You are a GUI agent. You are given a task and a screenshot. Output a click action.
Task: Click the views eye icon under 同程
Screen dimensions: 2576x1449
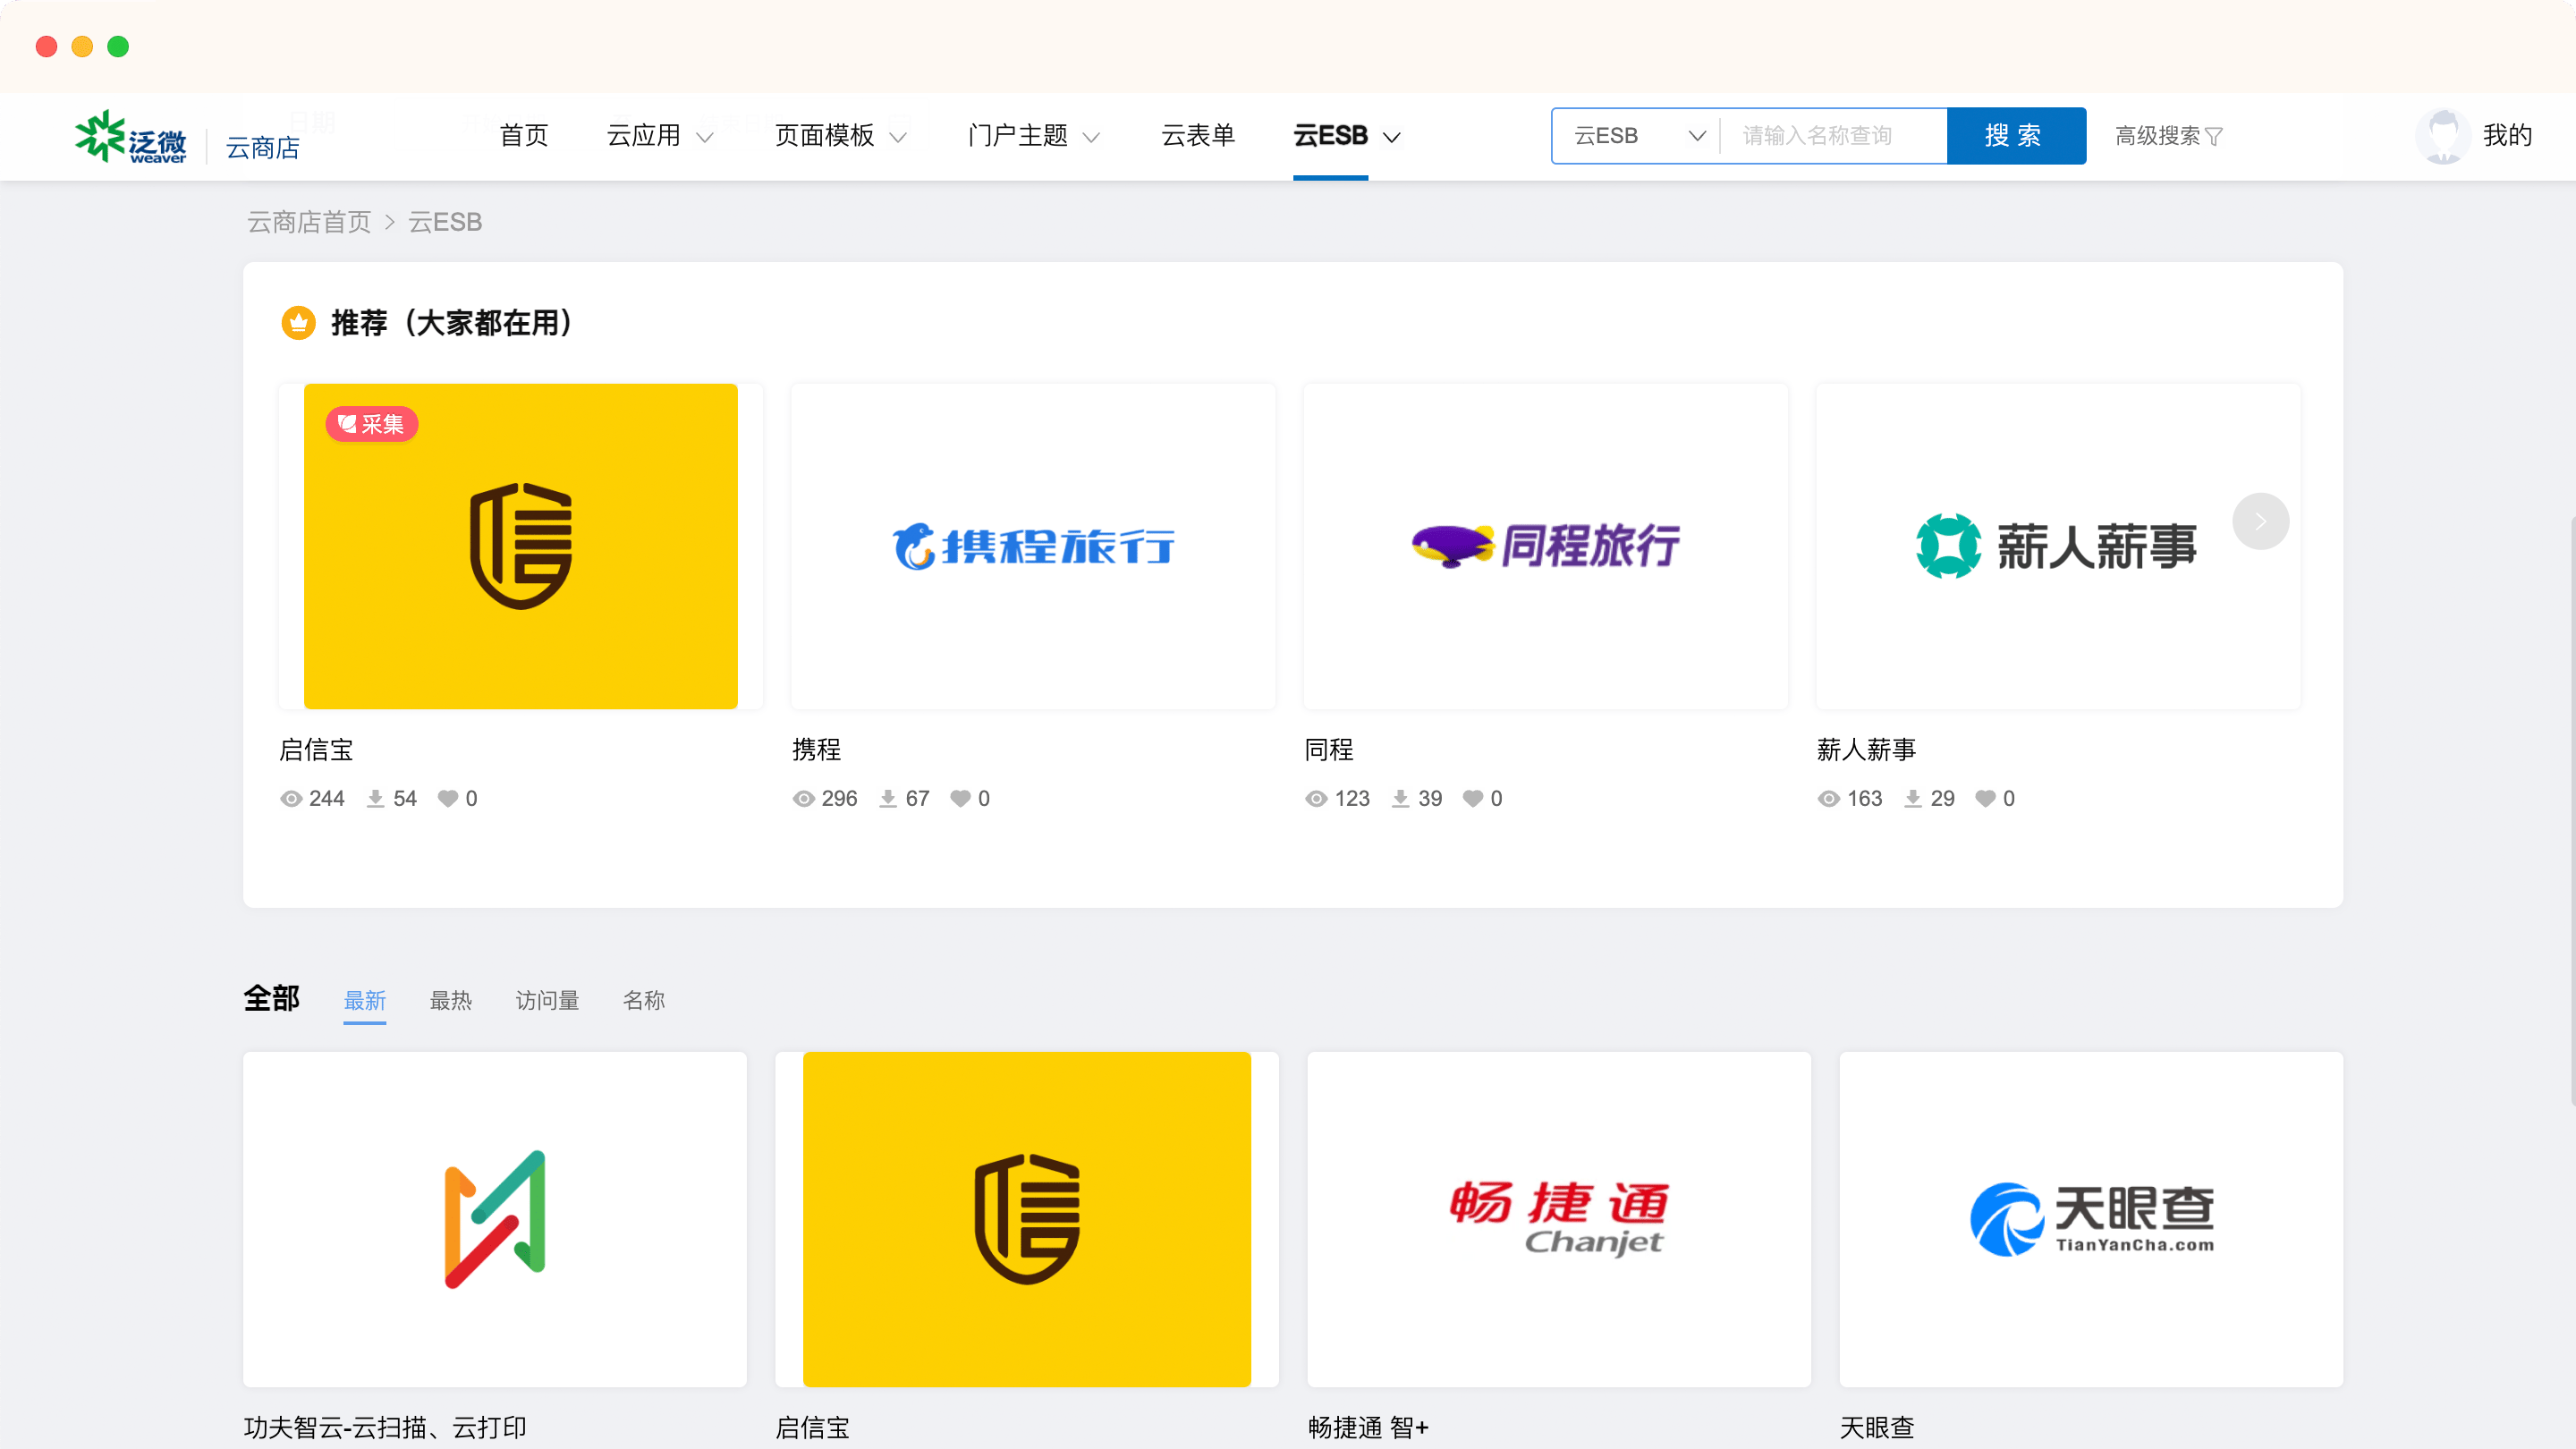coord(1316,798)
